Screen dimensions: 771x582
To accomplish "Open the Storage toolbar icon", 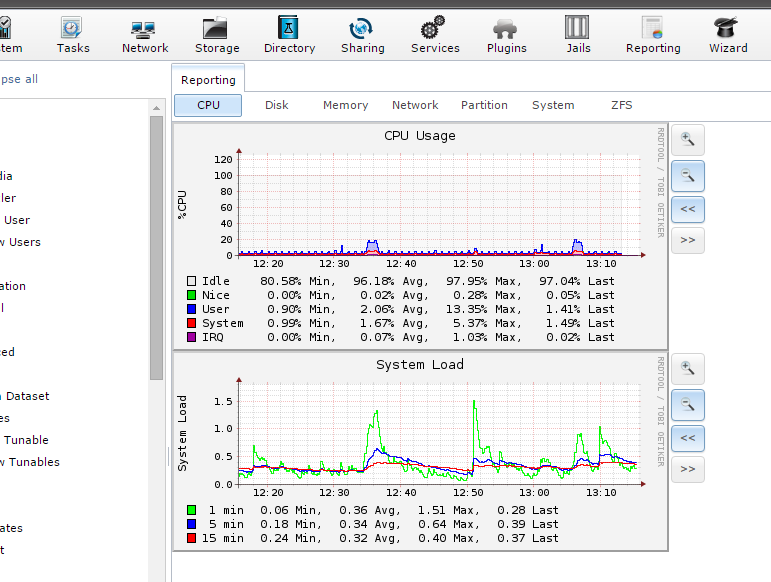I will pyautogui.click(x=217, y=34).
